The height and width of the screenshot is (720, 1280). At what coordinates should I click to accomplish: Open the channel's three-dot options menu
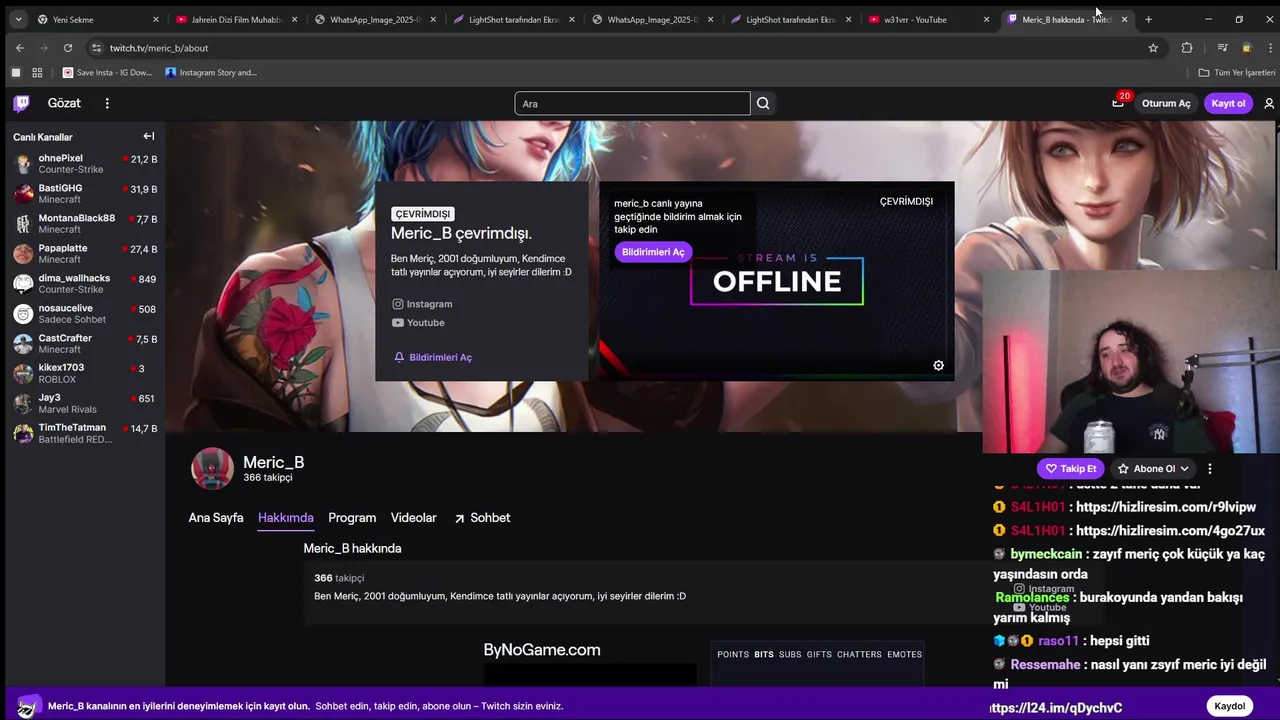pyautogui.click(x=1210, y=468)
